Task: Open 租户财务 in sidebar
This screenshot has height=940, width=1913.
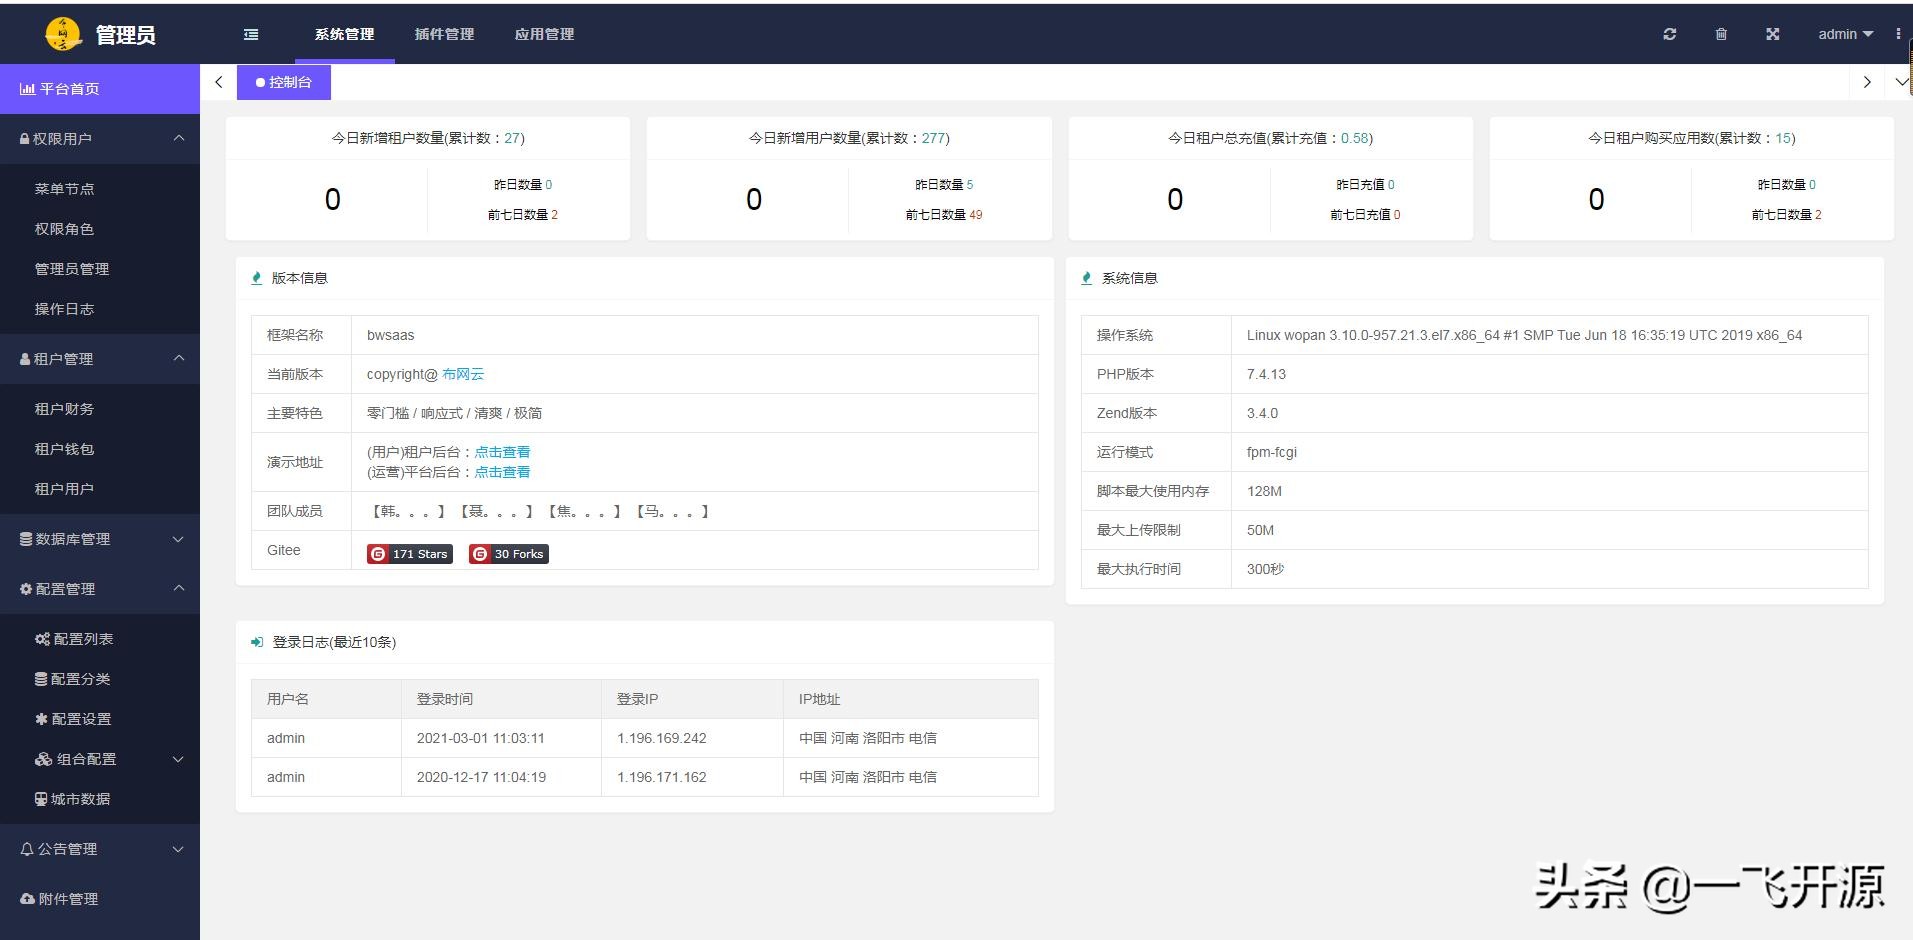Action: [x=64, y=409]
